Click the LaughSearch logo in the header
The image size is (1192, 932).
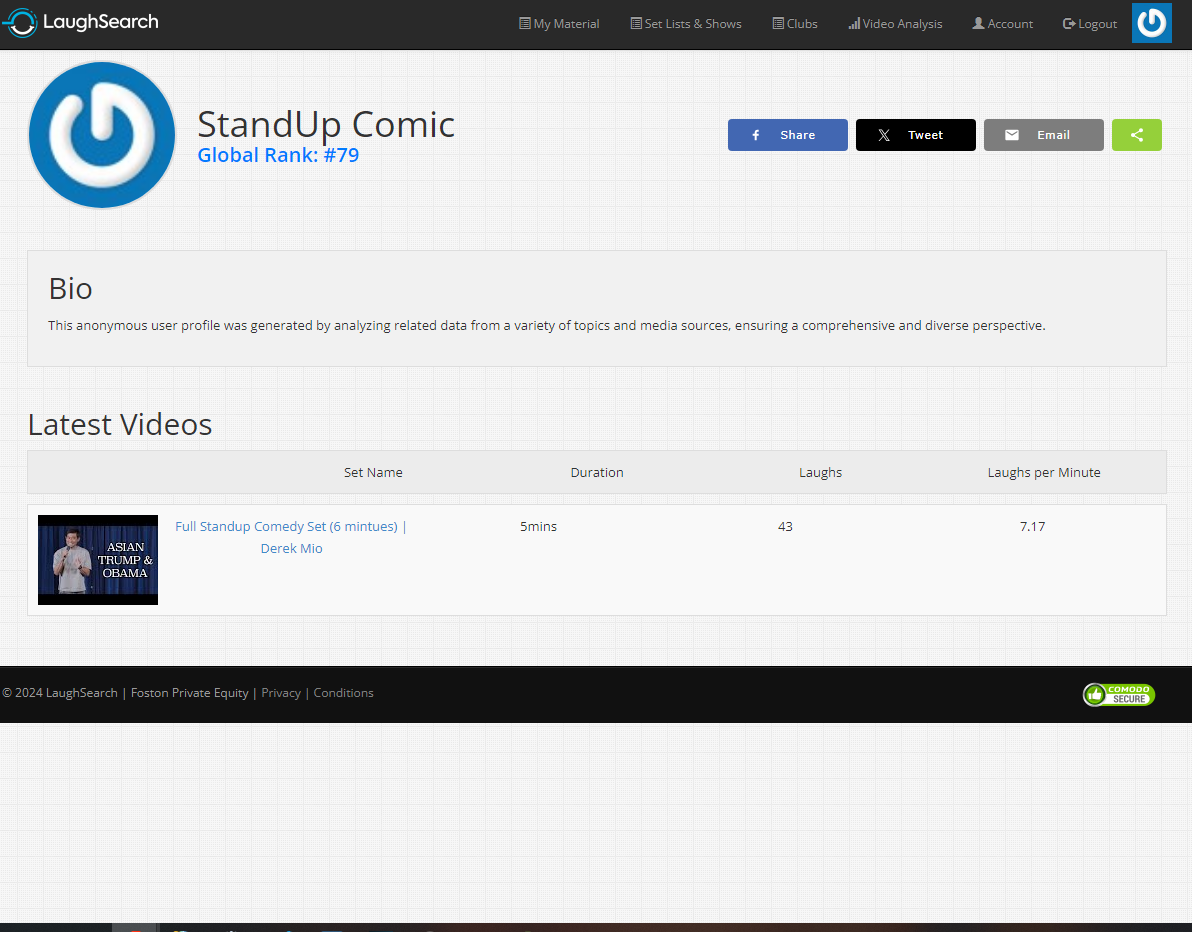(81, 23)
